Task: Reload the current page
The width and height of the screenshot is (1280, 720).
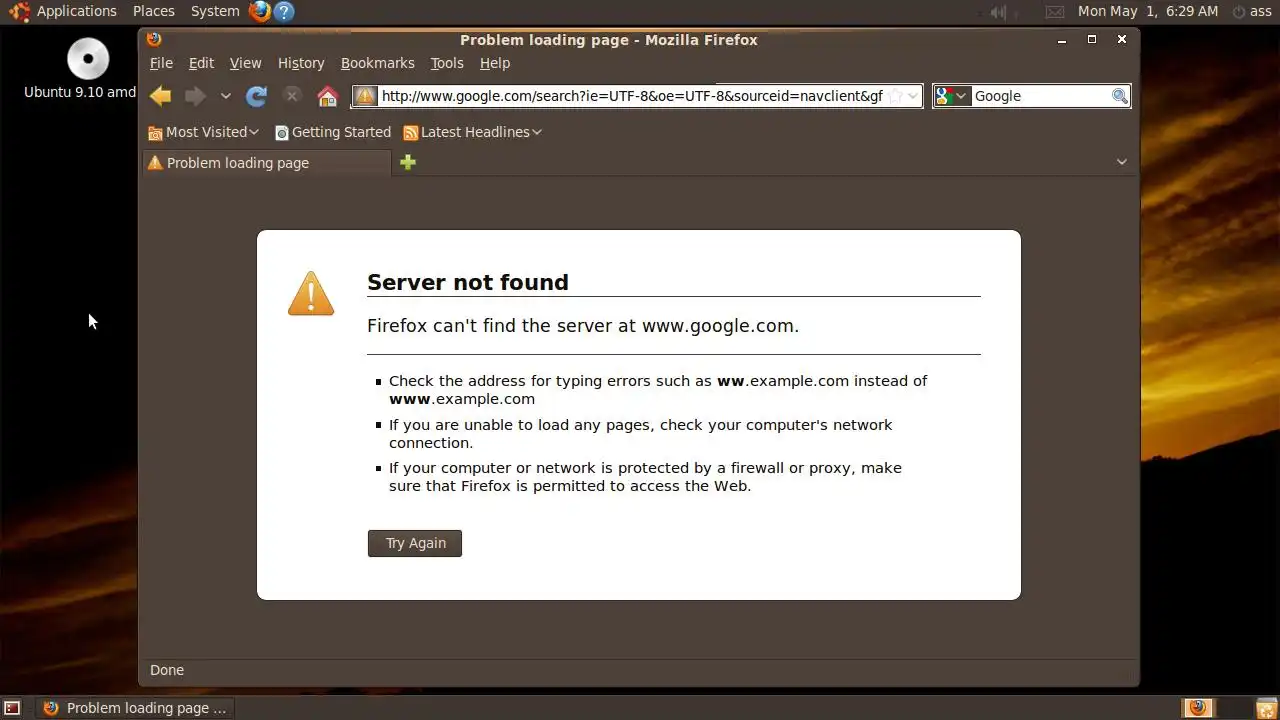Action: [257, 96]
